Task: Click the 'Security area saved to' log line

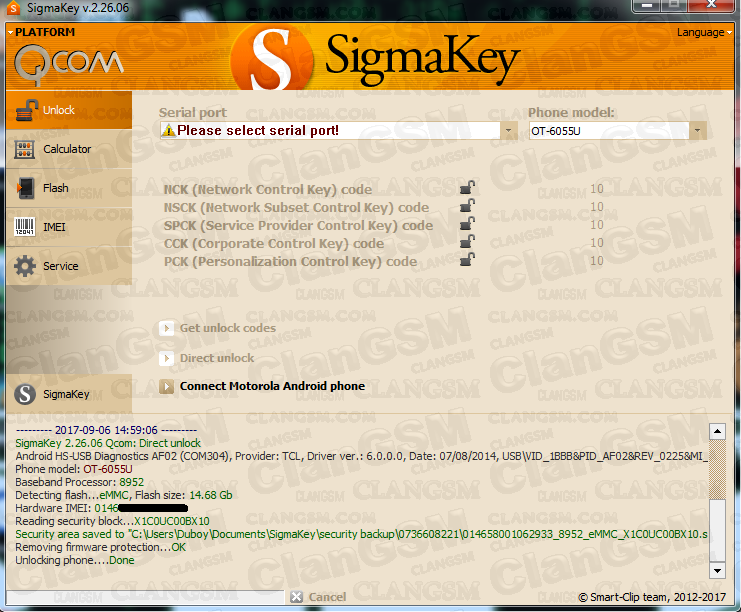Action: click(x=362, y=534)
